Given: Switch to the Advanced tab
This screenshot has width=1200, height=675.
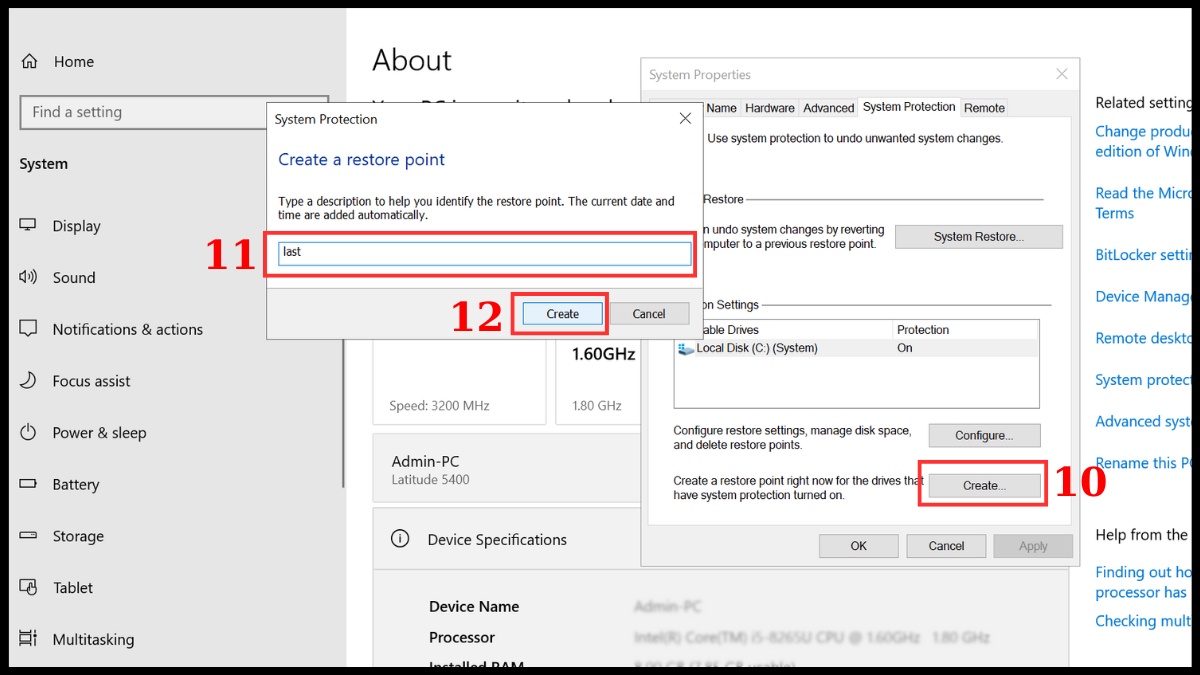Looking at the screenshot, I should point(829,108).
